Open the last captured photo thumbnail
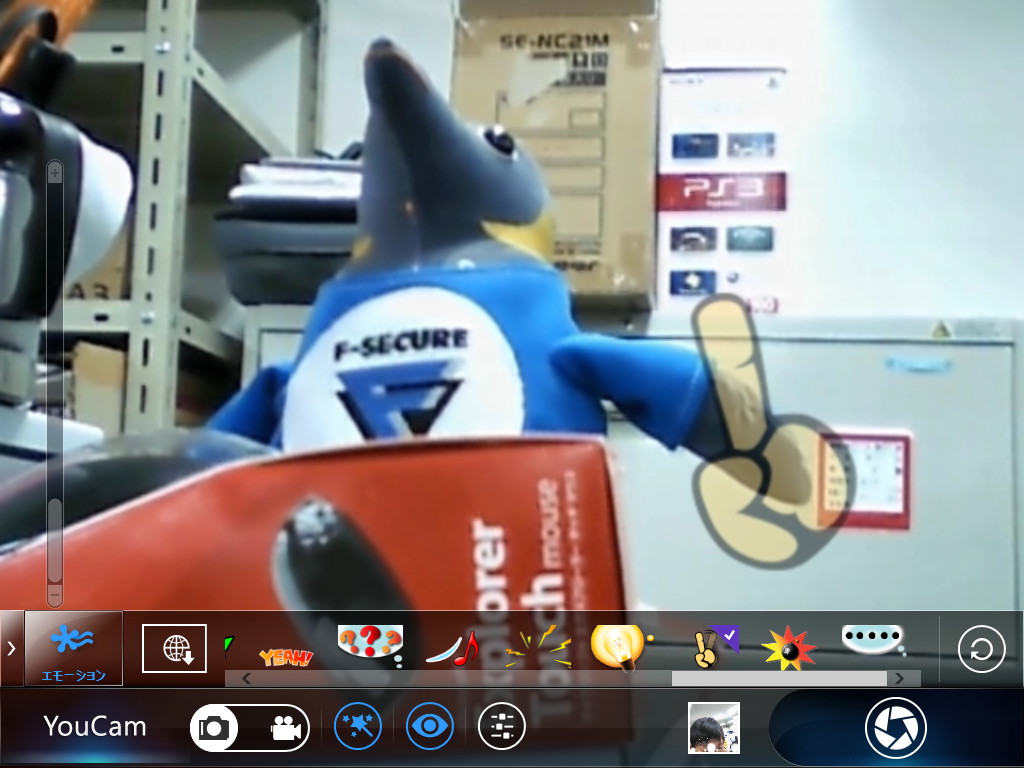This screenshot has width=1024, height=768. 714,728
